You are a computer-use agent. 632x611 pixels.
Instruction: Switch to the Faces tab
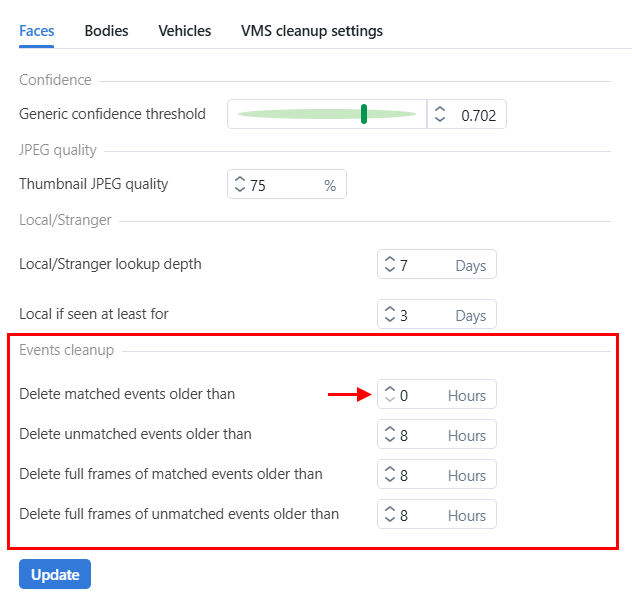36,31
